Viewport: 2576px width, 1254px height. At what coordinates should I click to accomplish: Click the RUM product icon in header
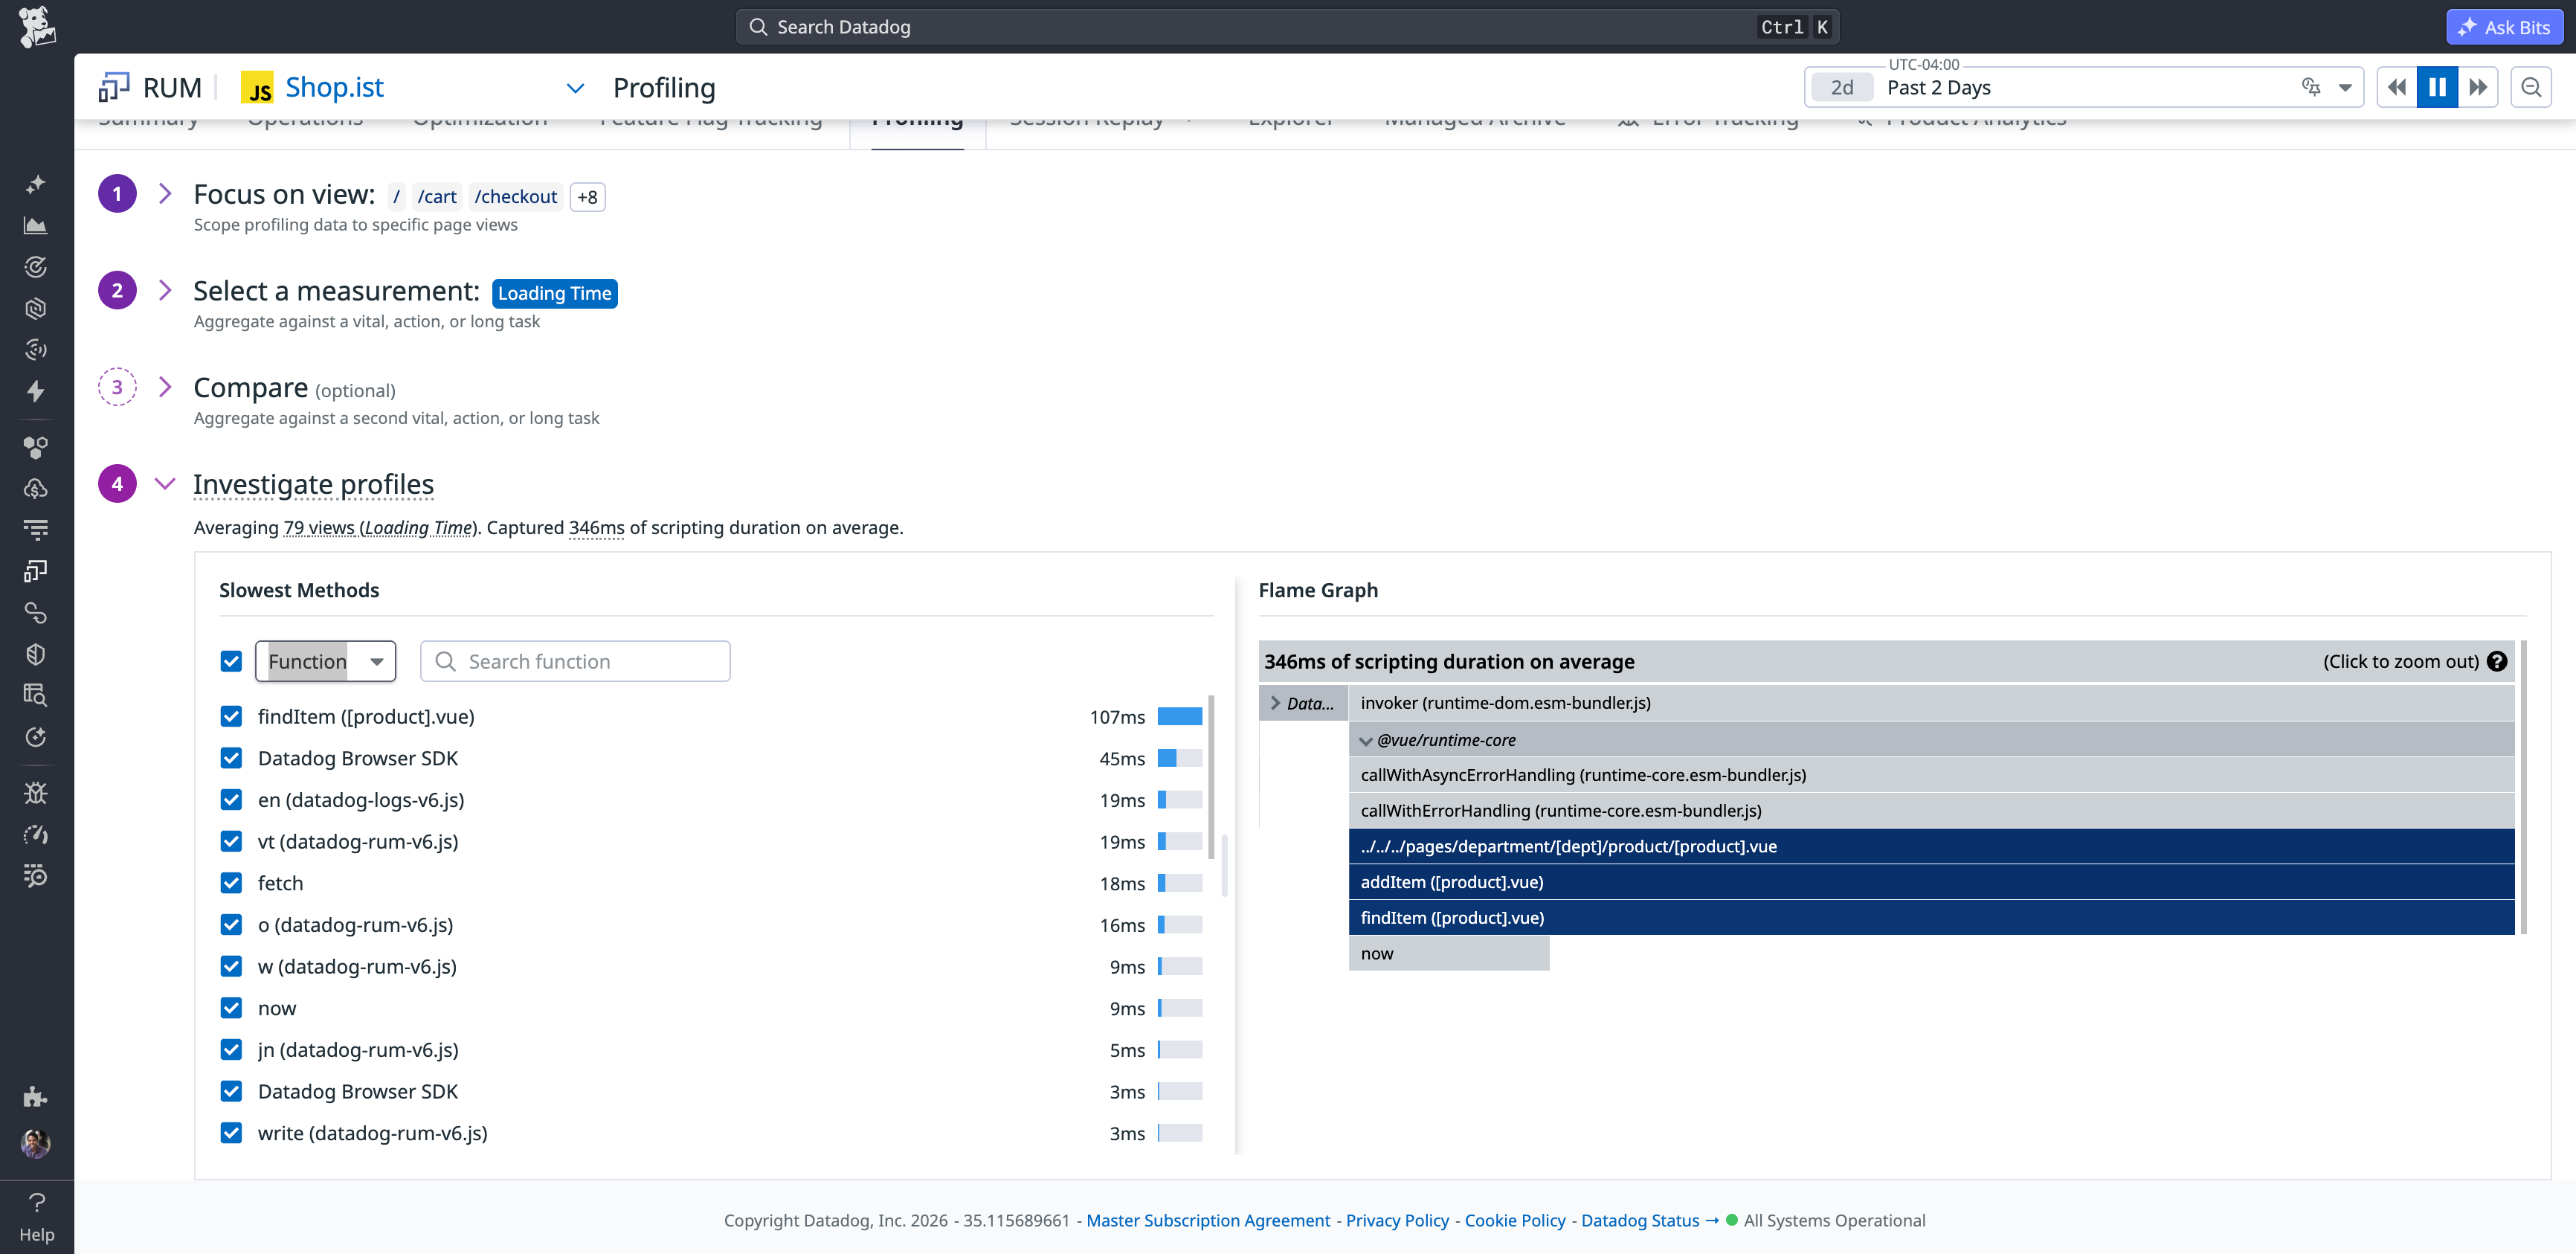pyautogui.click(x=114, y=87)
